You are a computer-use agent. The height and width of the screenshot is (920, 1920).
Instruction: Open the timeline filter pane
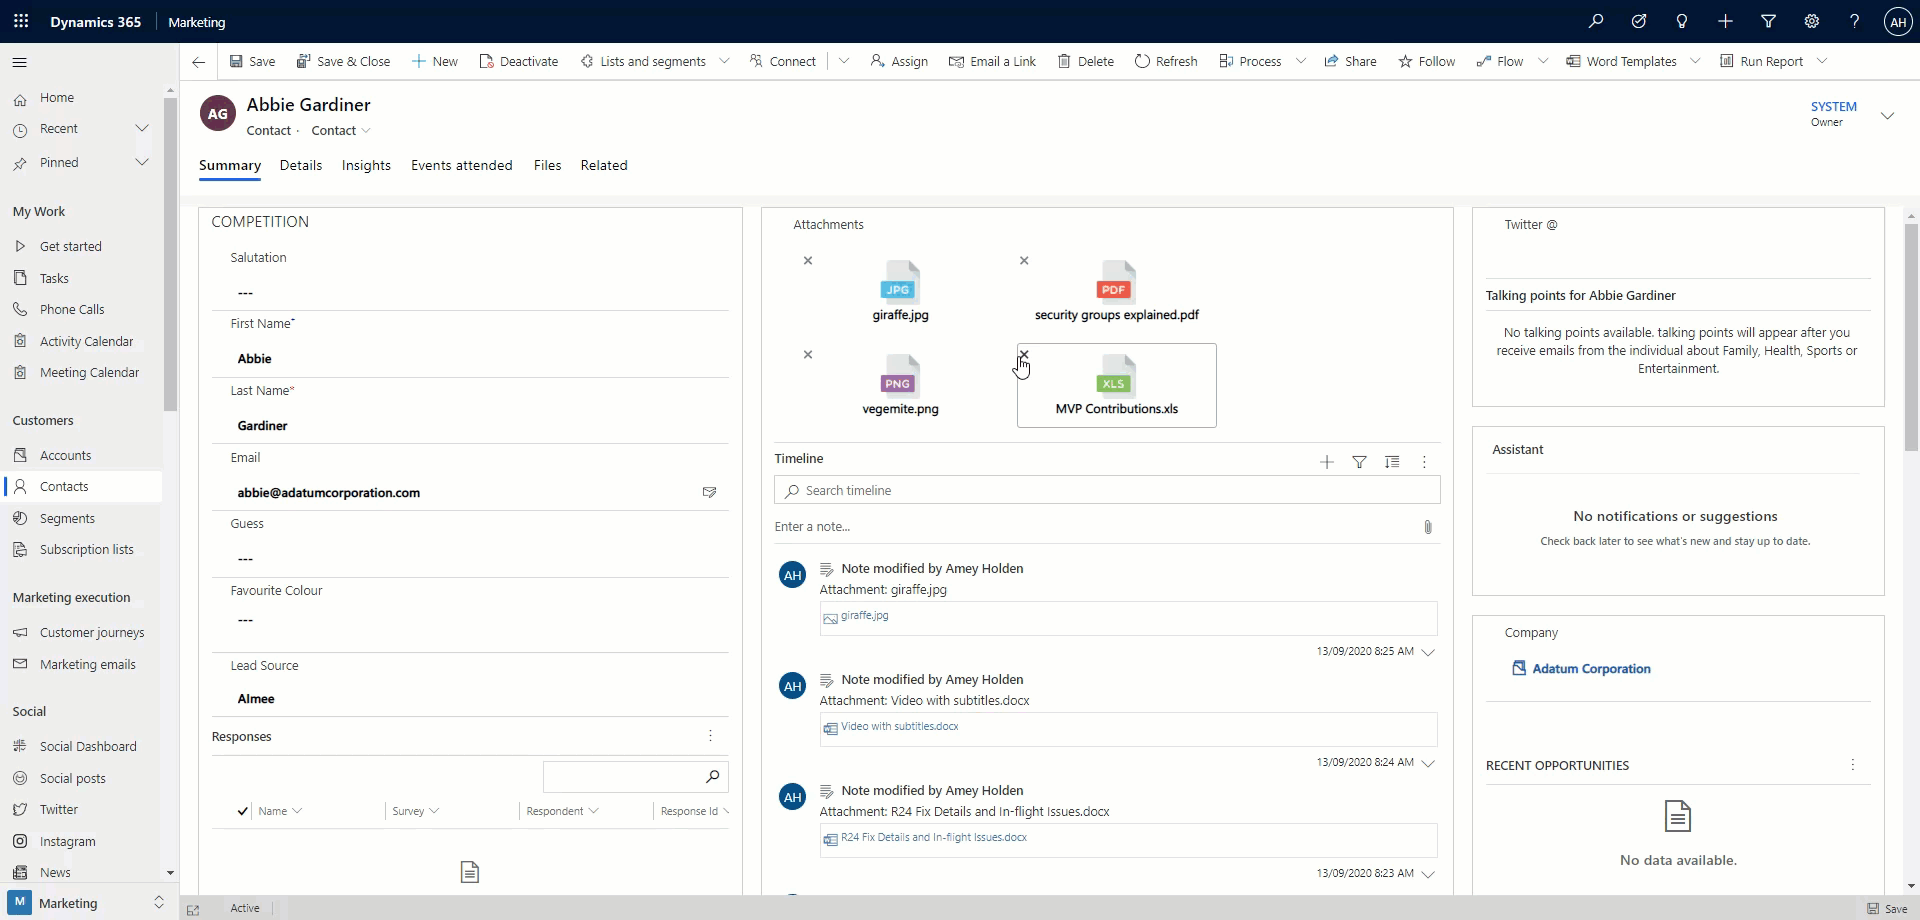pyautogui.click(x=1360, y=462)
